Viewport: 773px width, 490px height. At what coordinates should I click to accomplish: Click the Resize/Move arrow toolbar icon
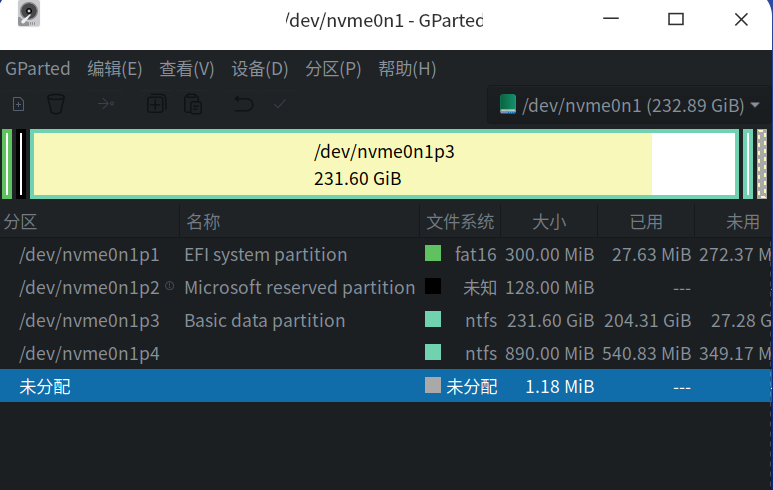106,103
